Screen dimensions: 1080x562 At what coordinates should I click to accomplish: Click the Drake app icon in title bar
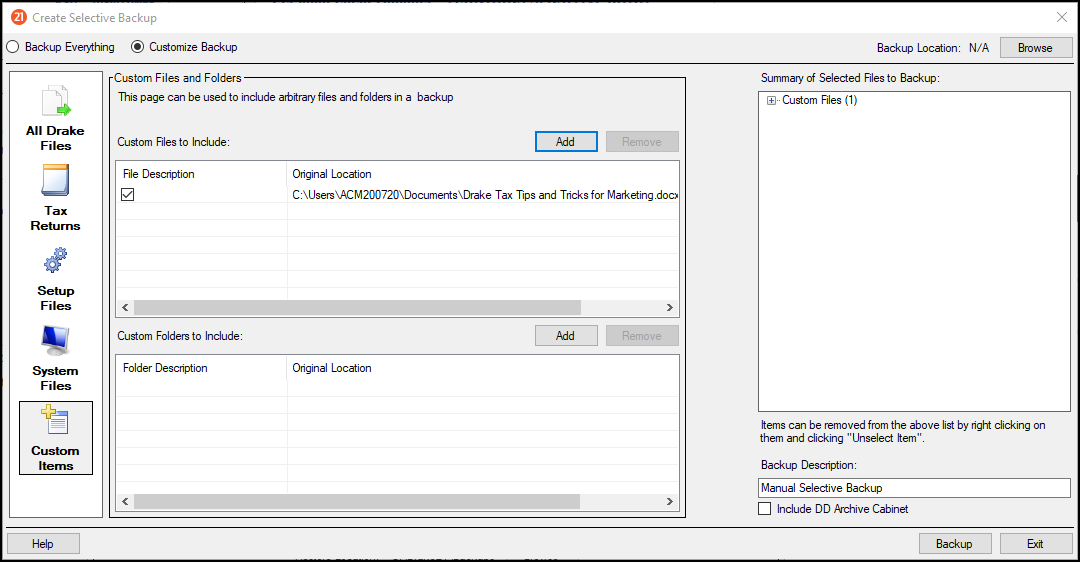tap(19, 17)
